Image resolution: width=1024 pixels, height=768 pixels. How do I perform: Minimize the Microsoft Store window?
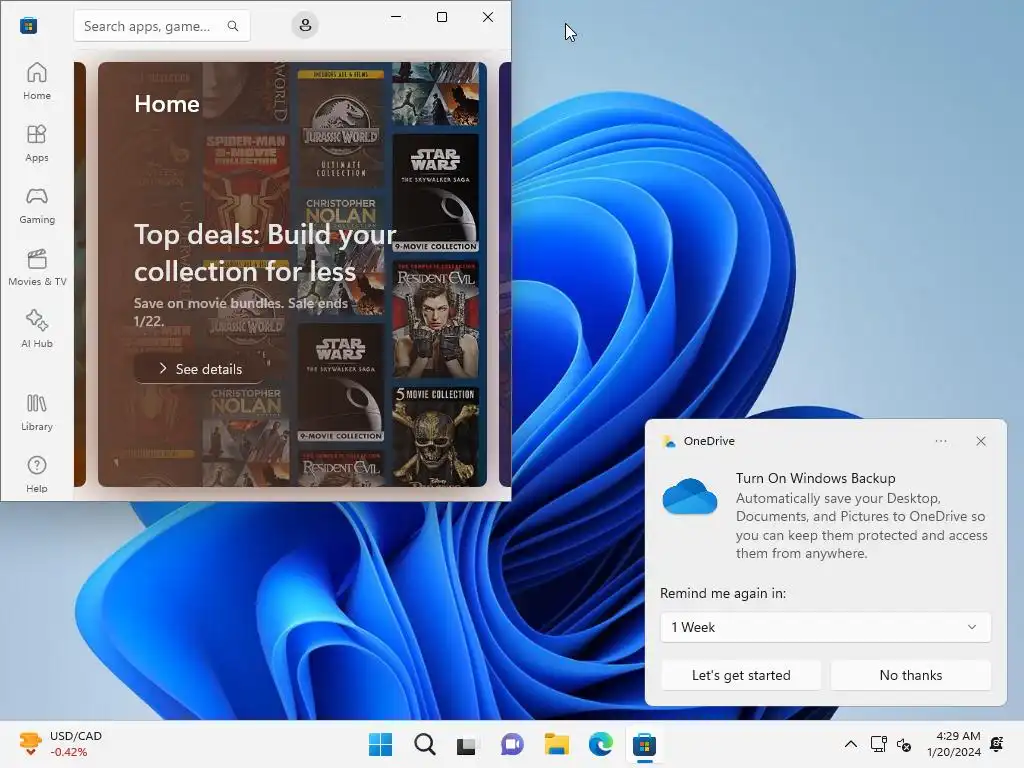pyautogui.click(x=396, y=17)
